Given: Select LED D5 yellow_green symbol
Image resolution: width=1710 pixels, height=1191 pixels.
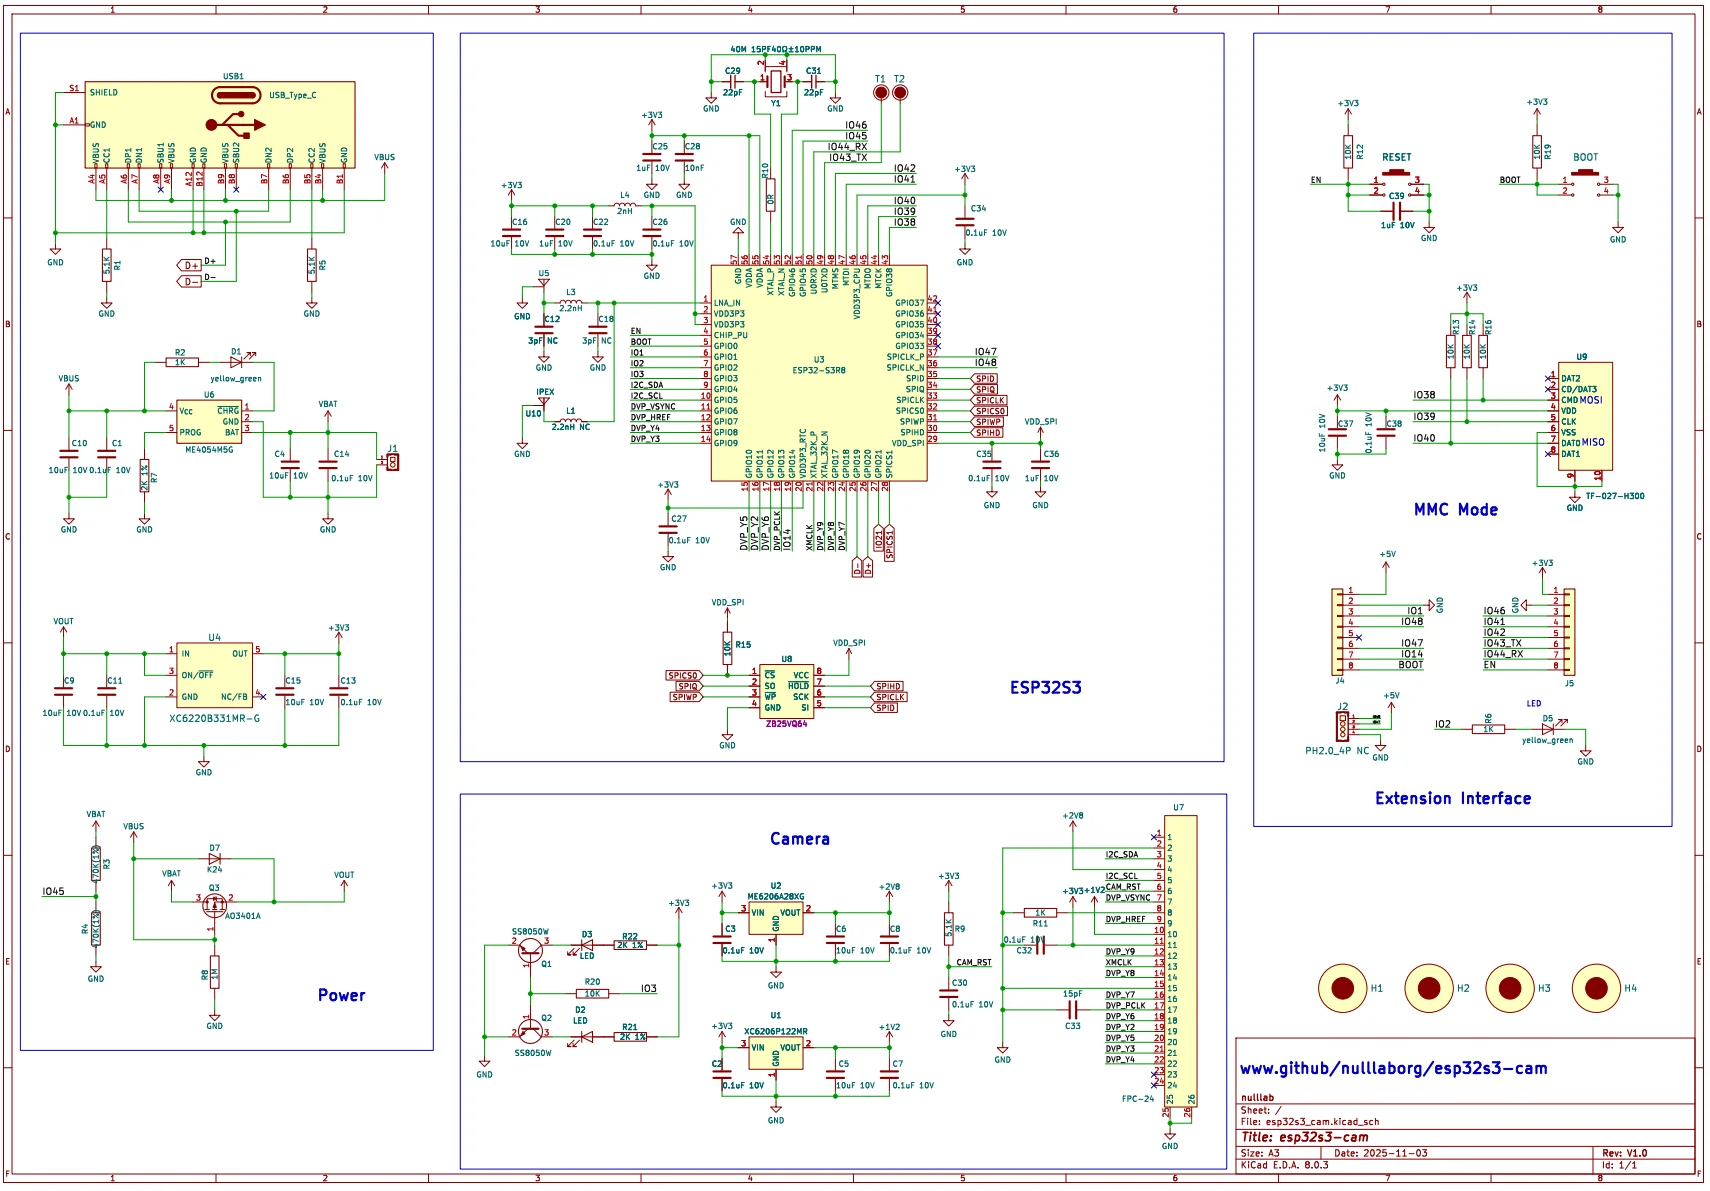Looking at the screenshot, I should (1549, 728).
